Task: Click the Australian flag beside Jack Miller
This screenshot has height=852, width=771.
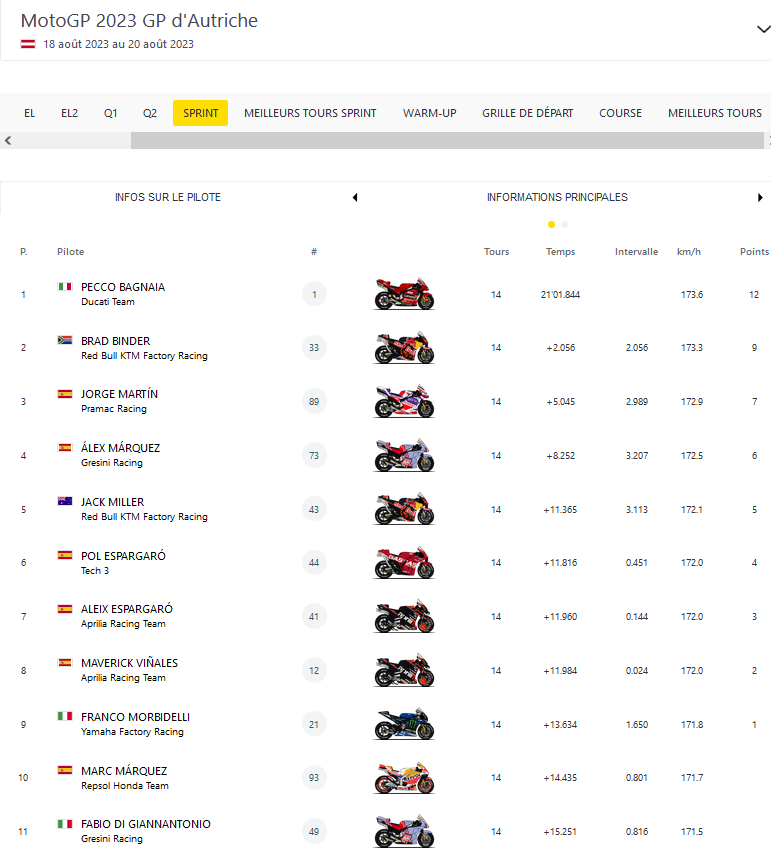Action: pyautogui.click(x=65, y=502)
